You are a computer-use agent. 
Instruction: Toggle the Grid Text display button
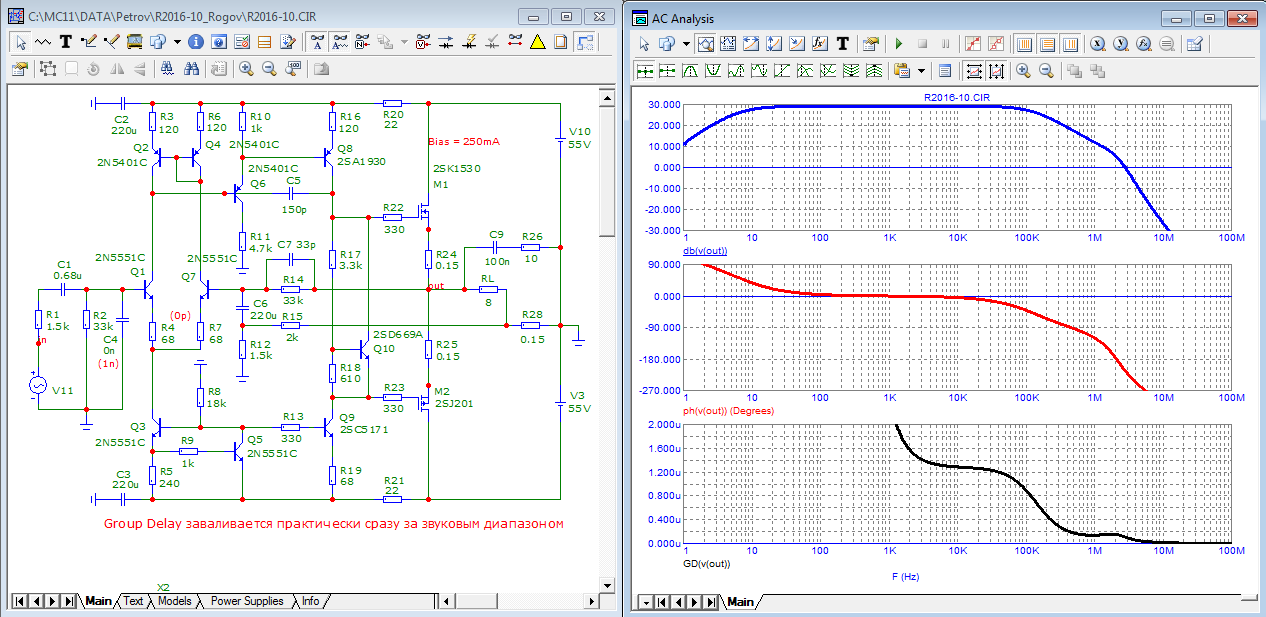pyautogui.click(x=340, y=42)
